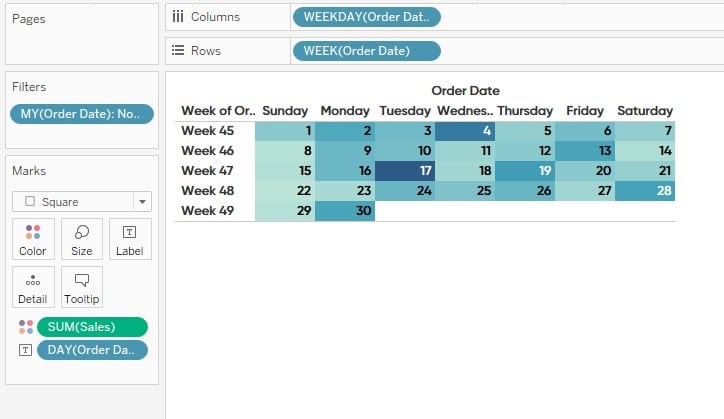
Task: Click the Wednesday column header
Action: [x=465, y=111]
